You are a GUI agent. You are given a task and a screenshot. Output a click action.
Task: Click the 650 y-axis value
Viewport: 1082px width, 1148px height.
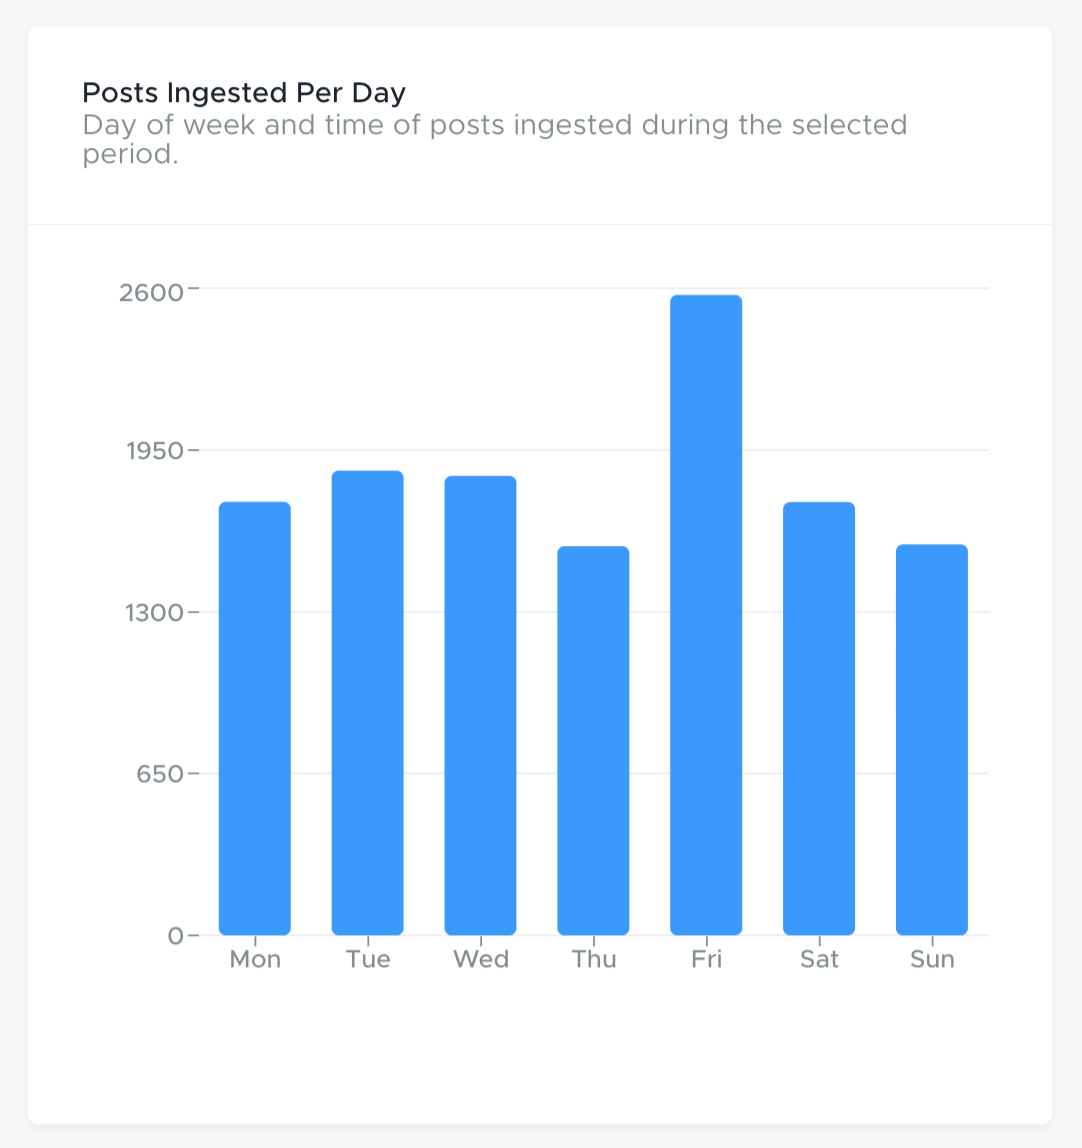click(160, 774)
